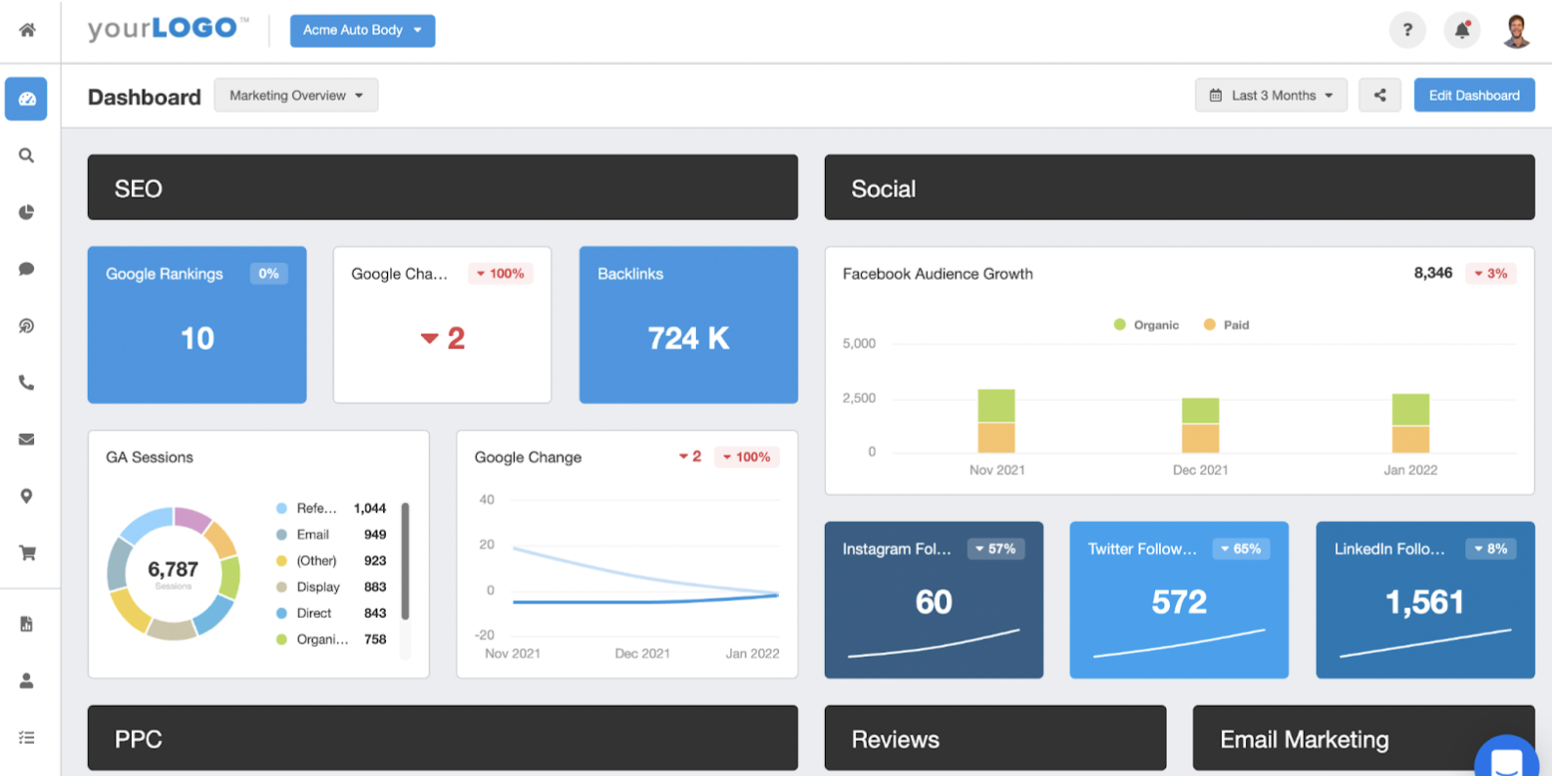
Task: Open the Email Marketing section header
Action: pos(1363,738)
